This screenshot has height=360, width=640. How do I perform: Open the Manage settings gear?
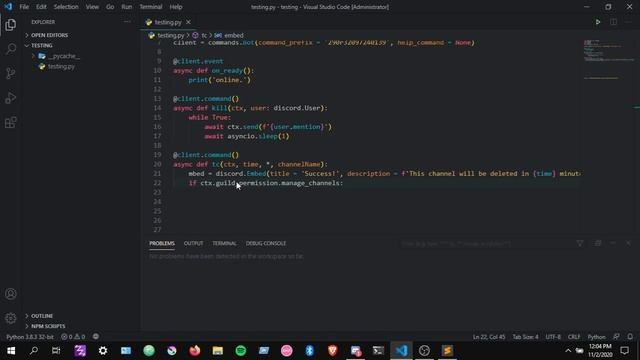(11, 318)
